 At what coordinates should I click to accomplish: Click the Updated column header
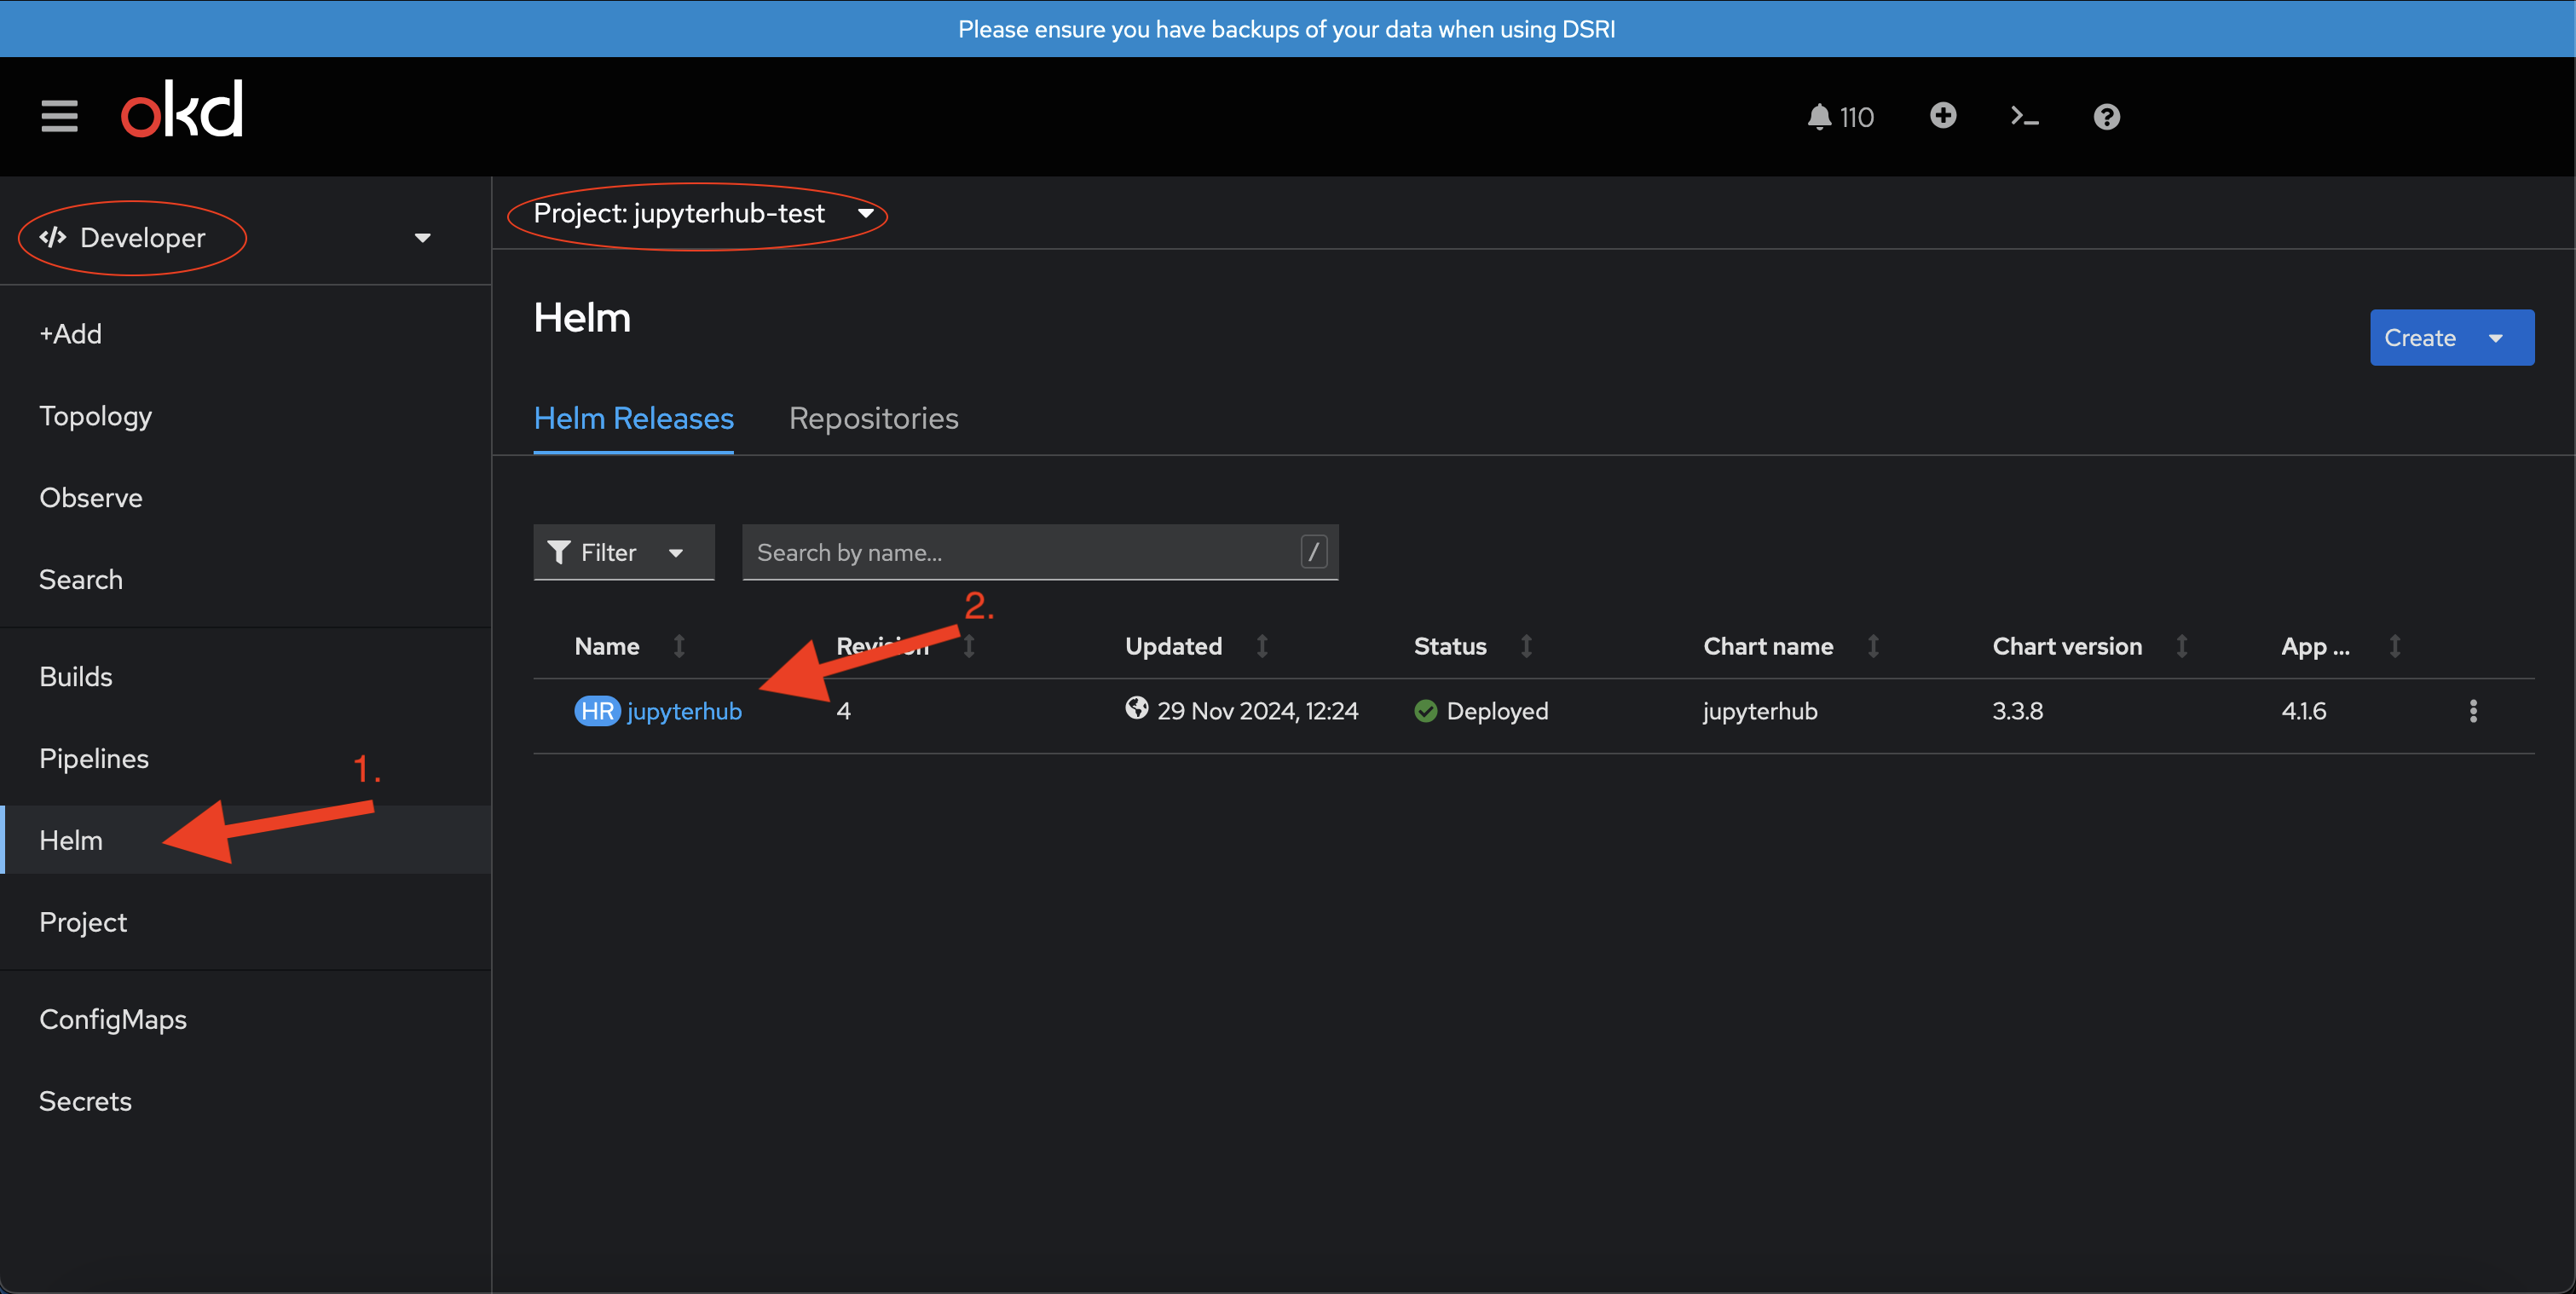point(1173,646)
